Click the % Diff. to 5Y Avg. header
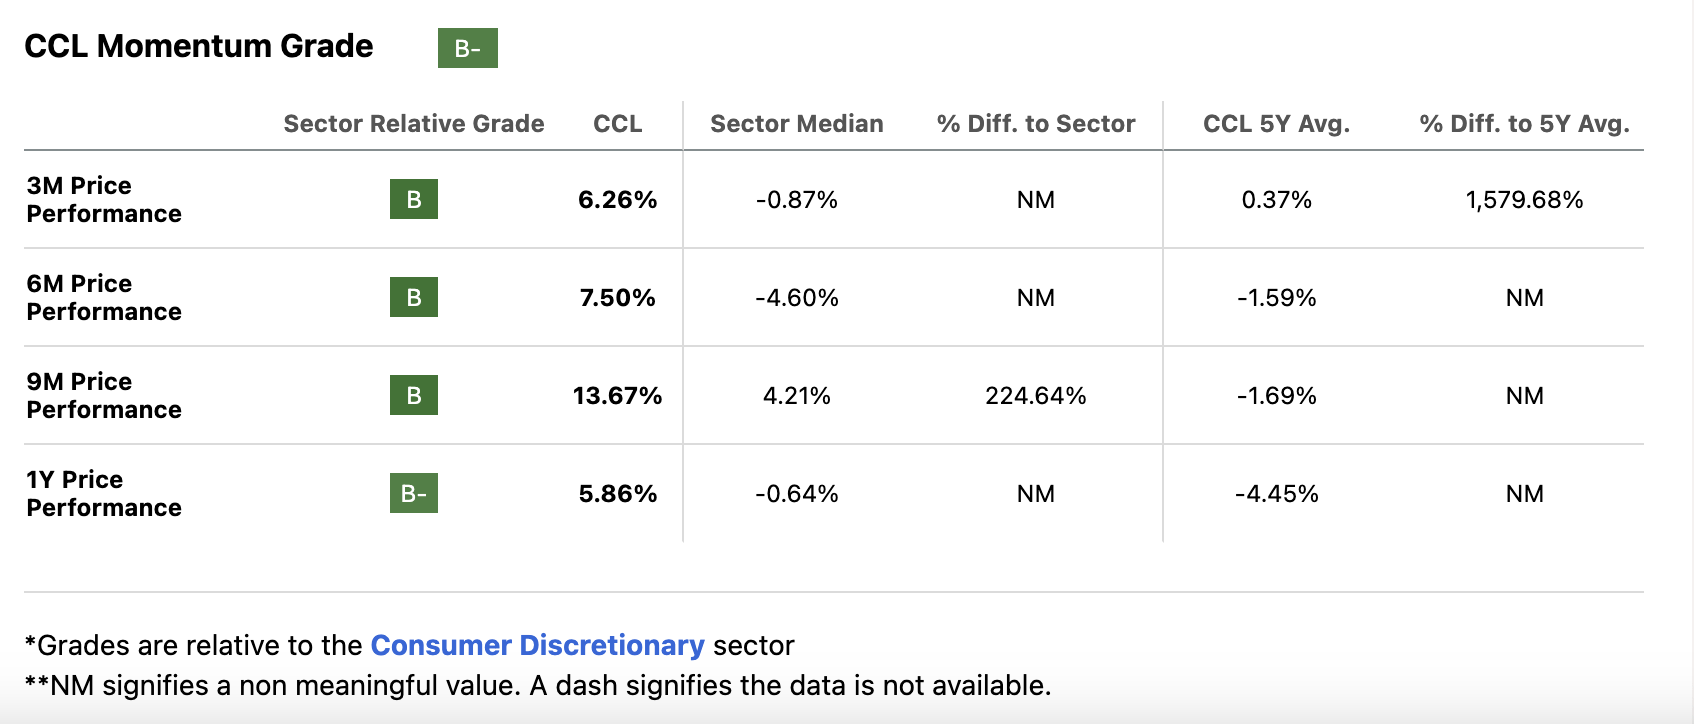 pos(1524,124)
